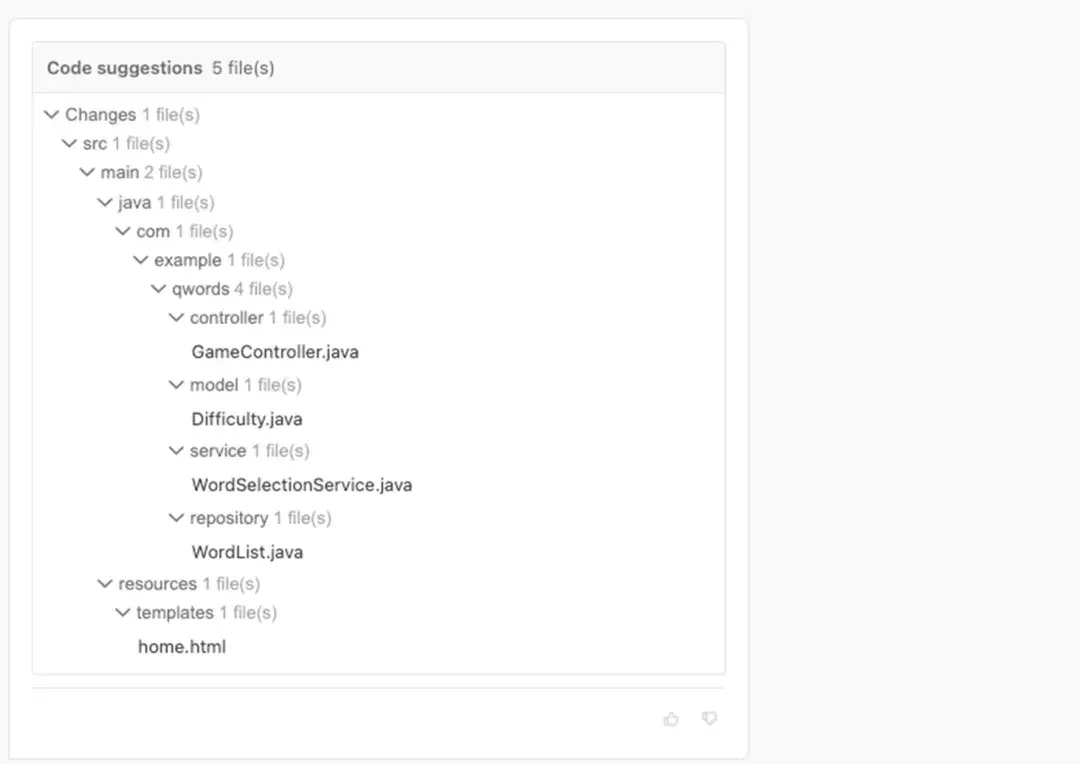Collapse the Changes root folder
Screen dimensions: 1080x764
coord(52,115)
